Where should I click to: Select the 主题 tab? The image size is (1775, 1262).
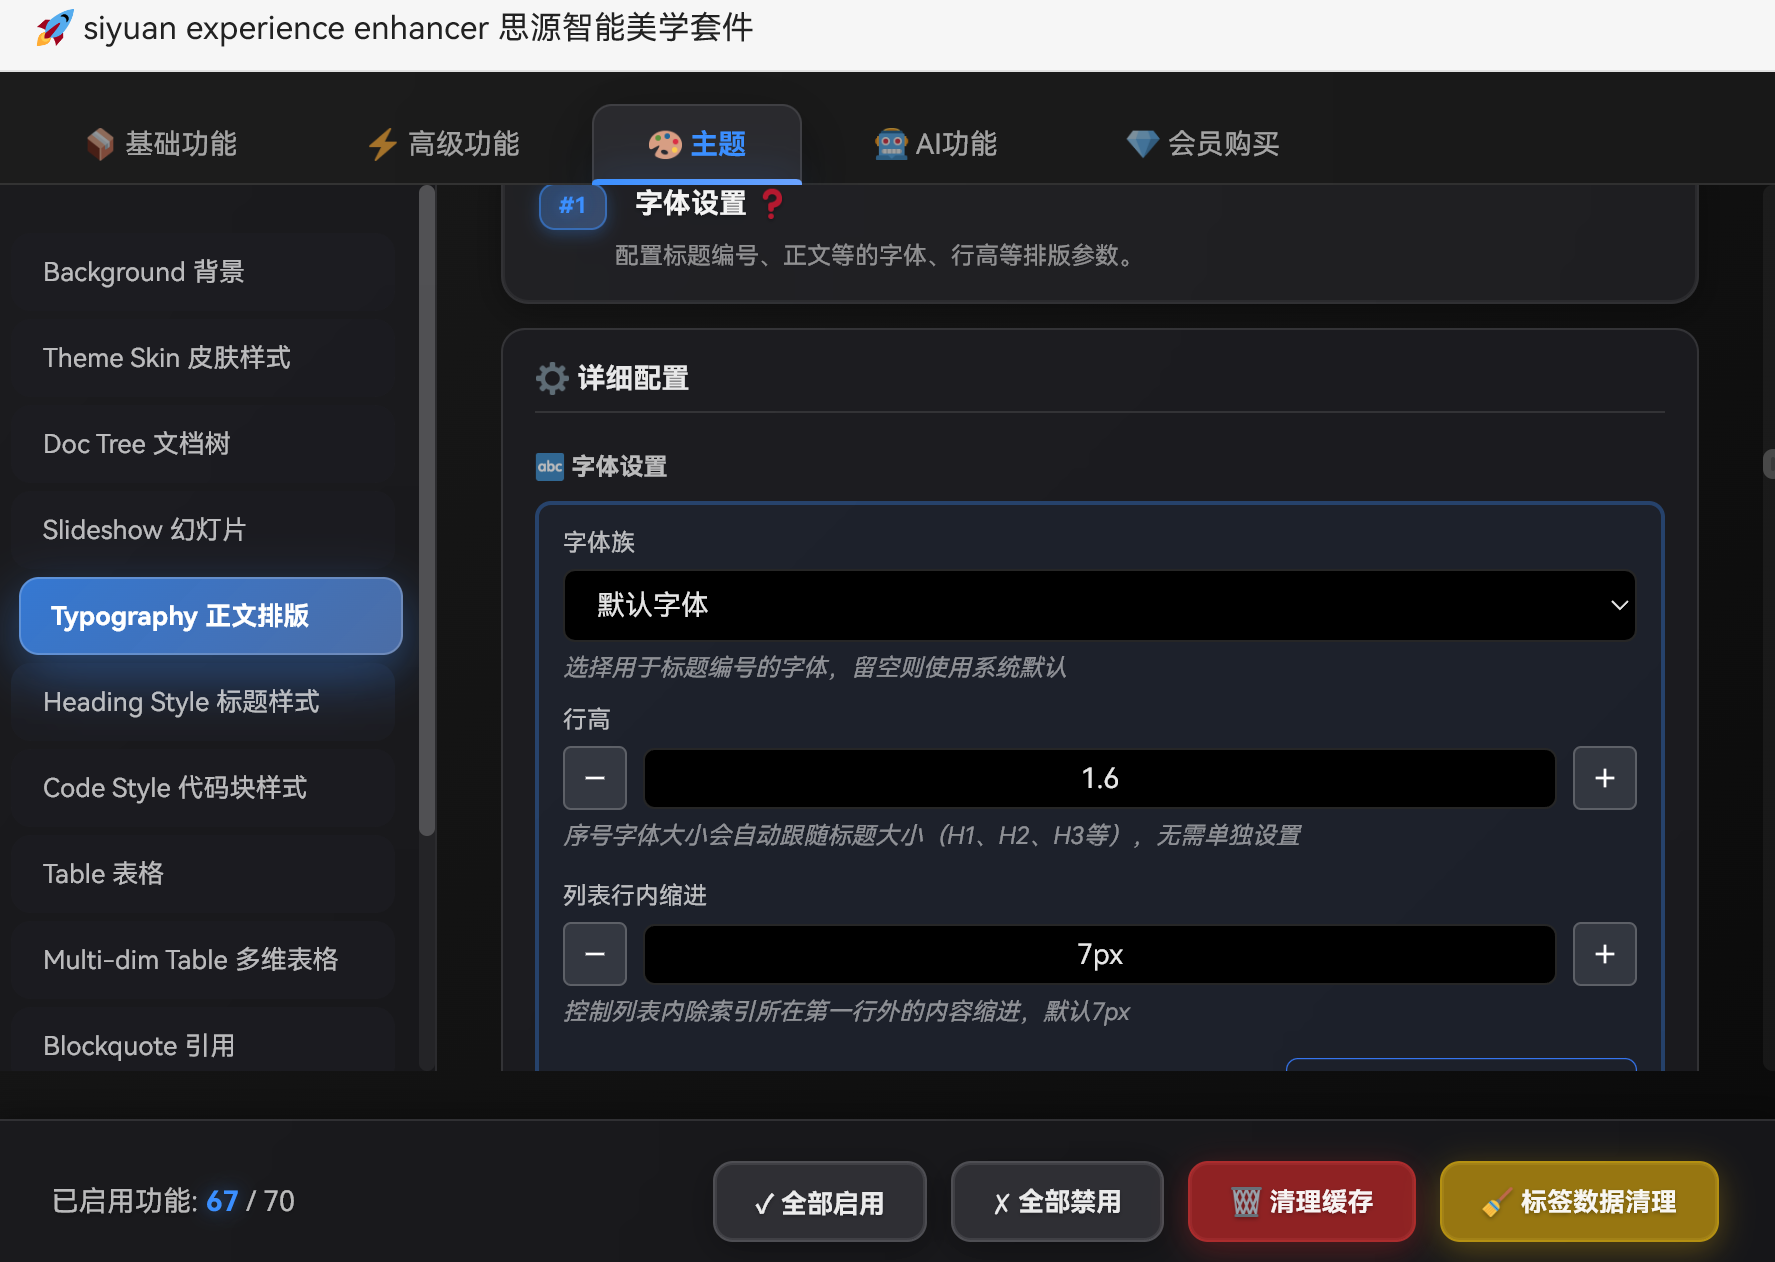tap(697, 144)
